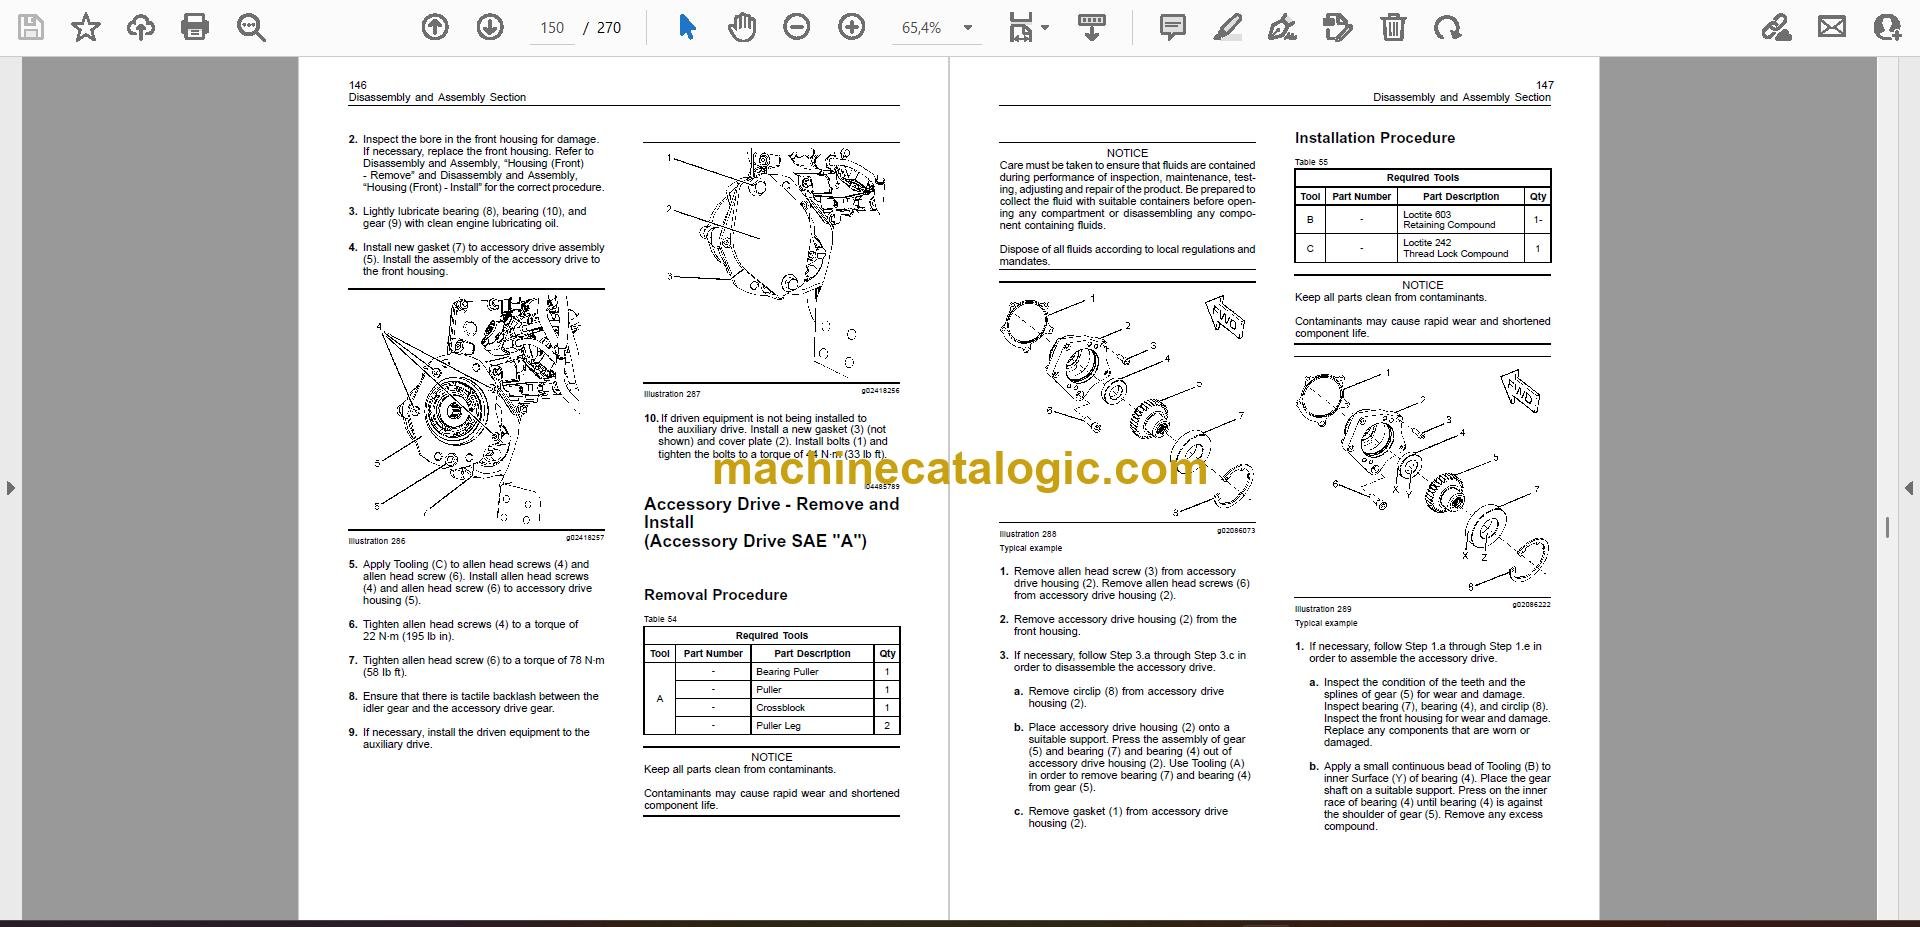Click the trash delete icon
This screenshot has width=1920, height=927.
(1393, 27)
